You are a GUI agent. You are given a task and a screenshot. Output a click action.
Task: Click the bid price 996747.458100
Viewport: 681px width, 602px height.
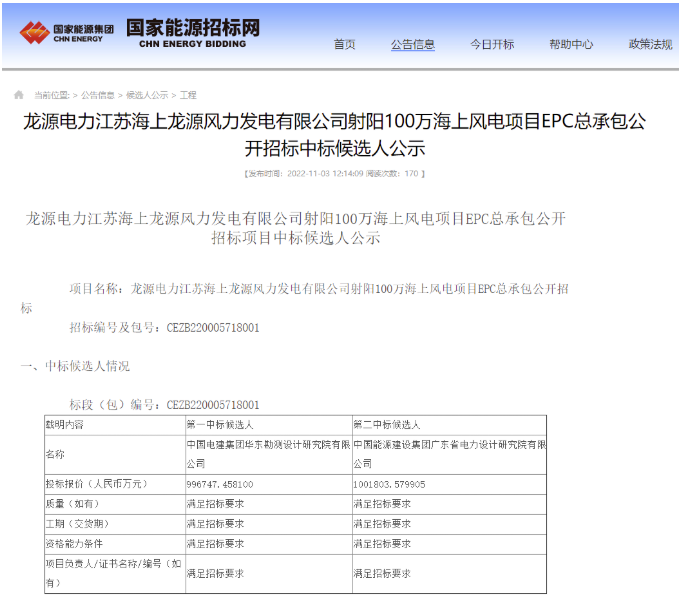(x=220, y=484)
